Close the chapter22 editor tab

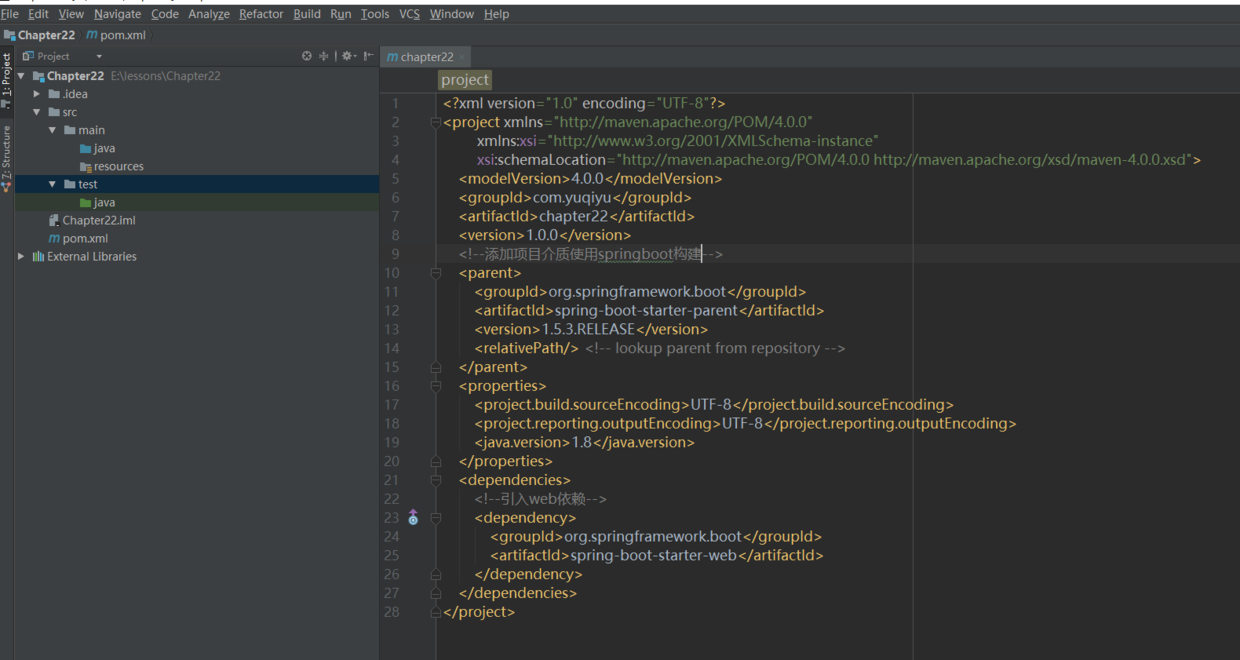point(462,57)
